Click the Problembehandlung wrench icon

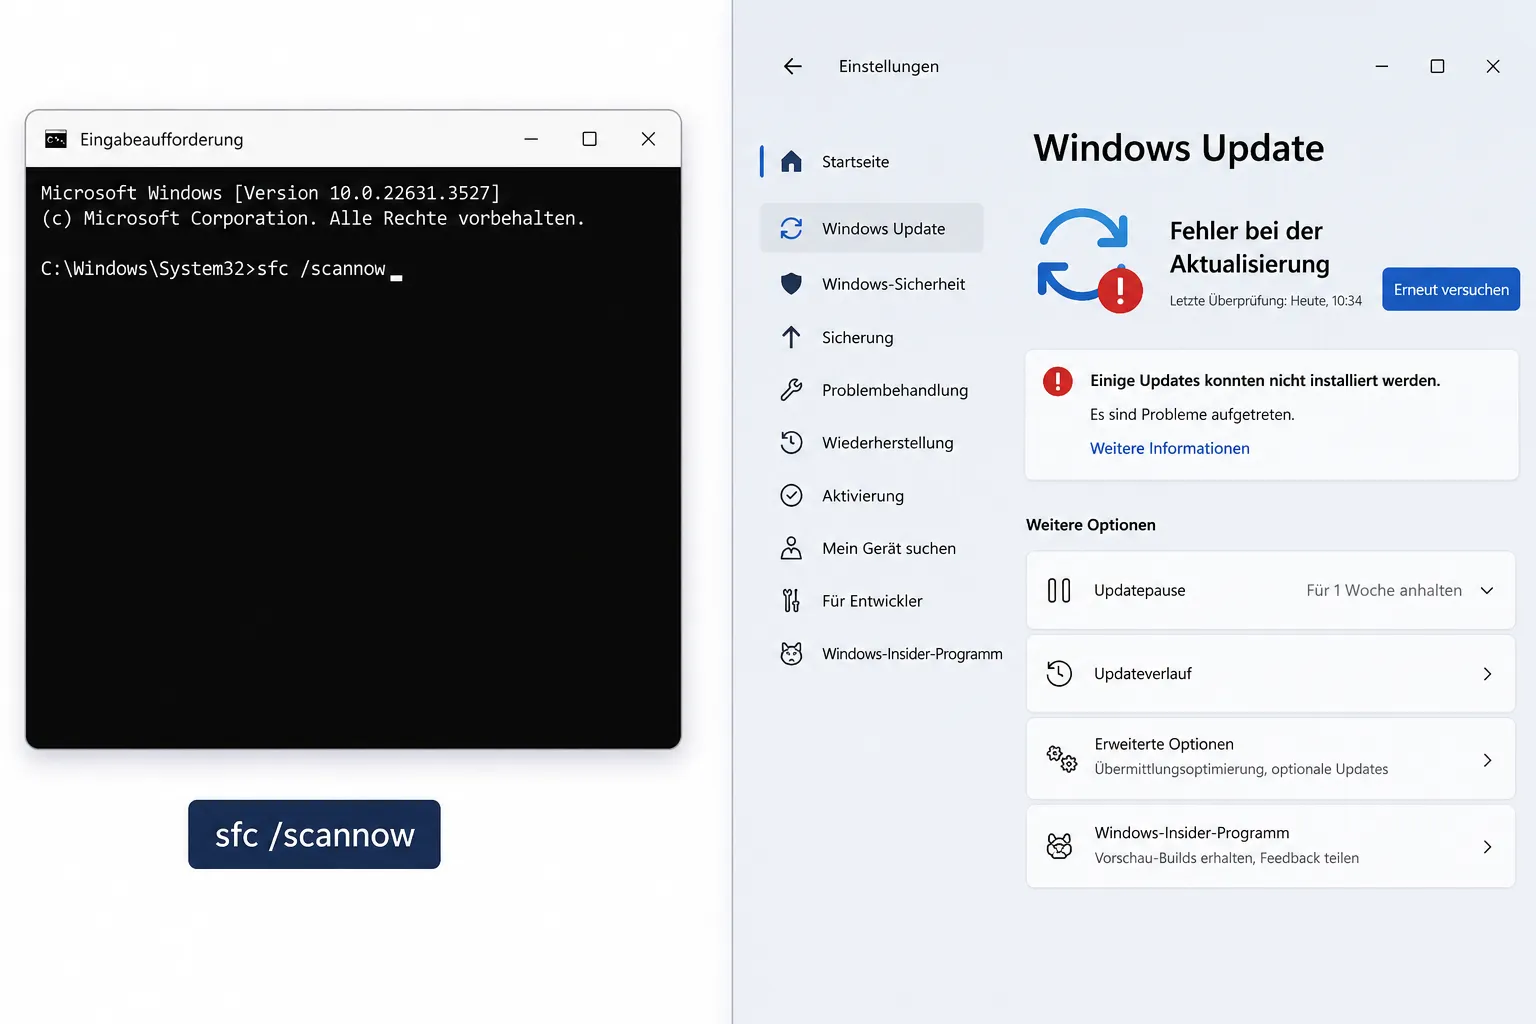[x=791, y=390]
